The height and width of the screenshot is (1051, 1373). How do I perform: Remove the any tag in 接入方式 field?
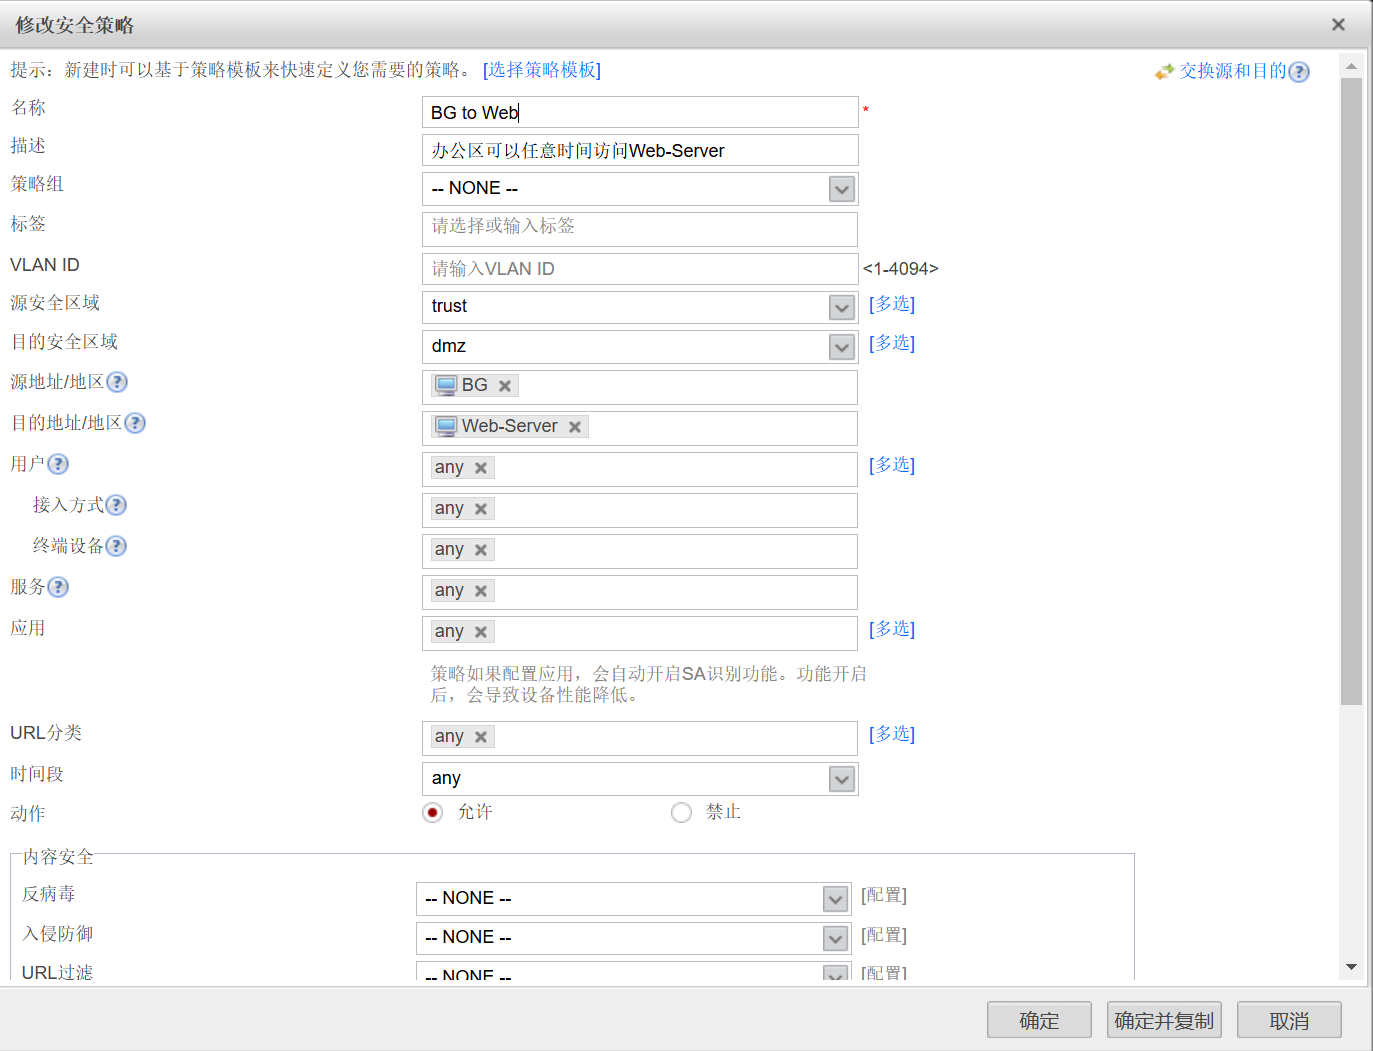coord(481,509)
